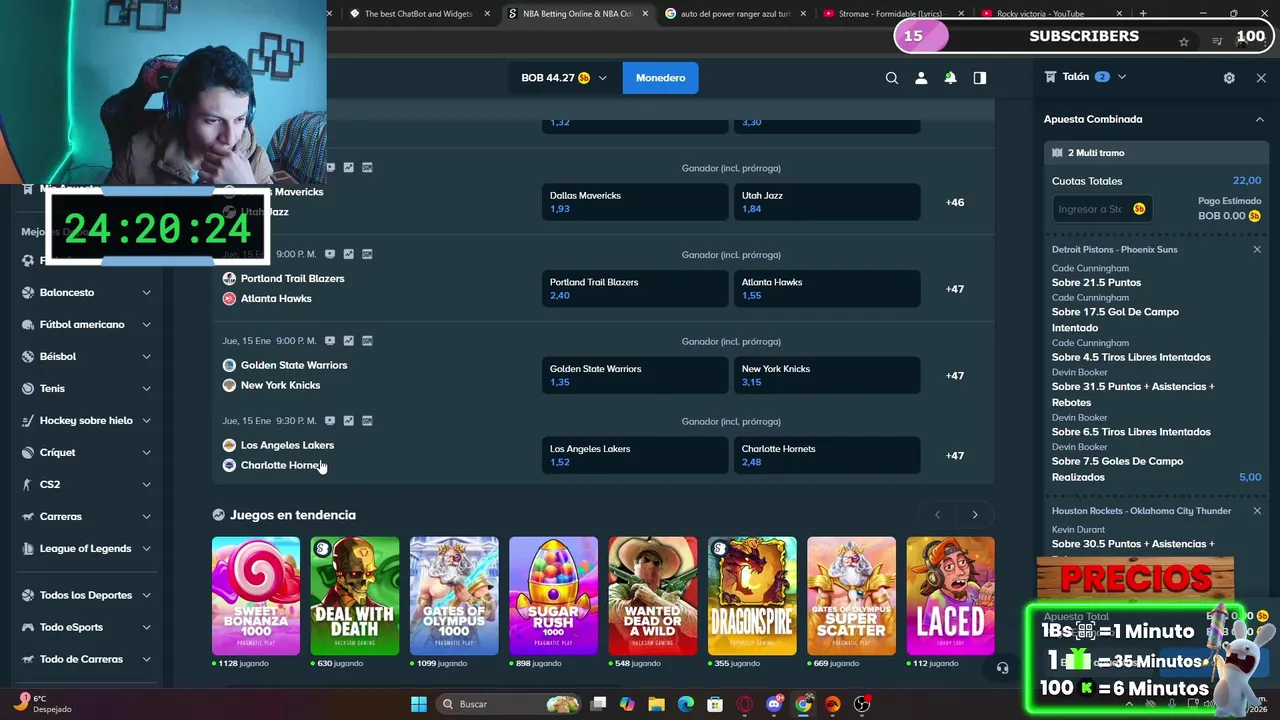This screenshot has height=720, width=1280.
Task: Toggle the side panel layout icon in header
Action: tap(980, 78)
